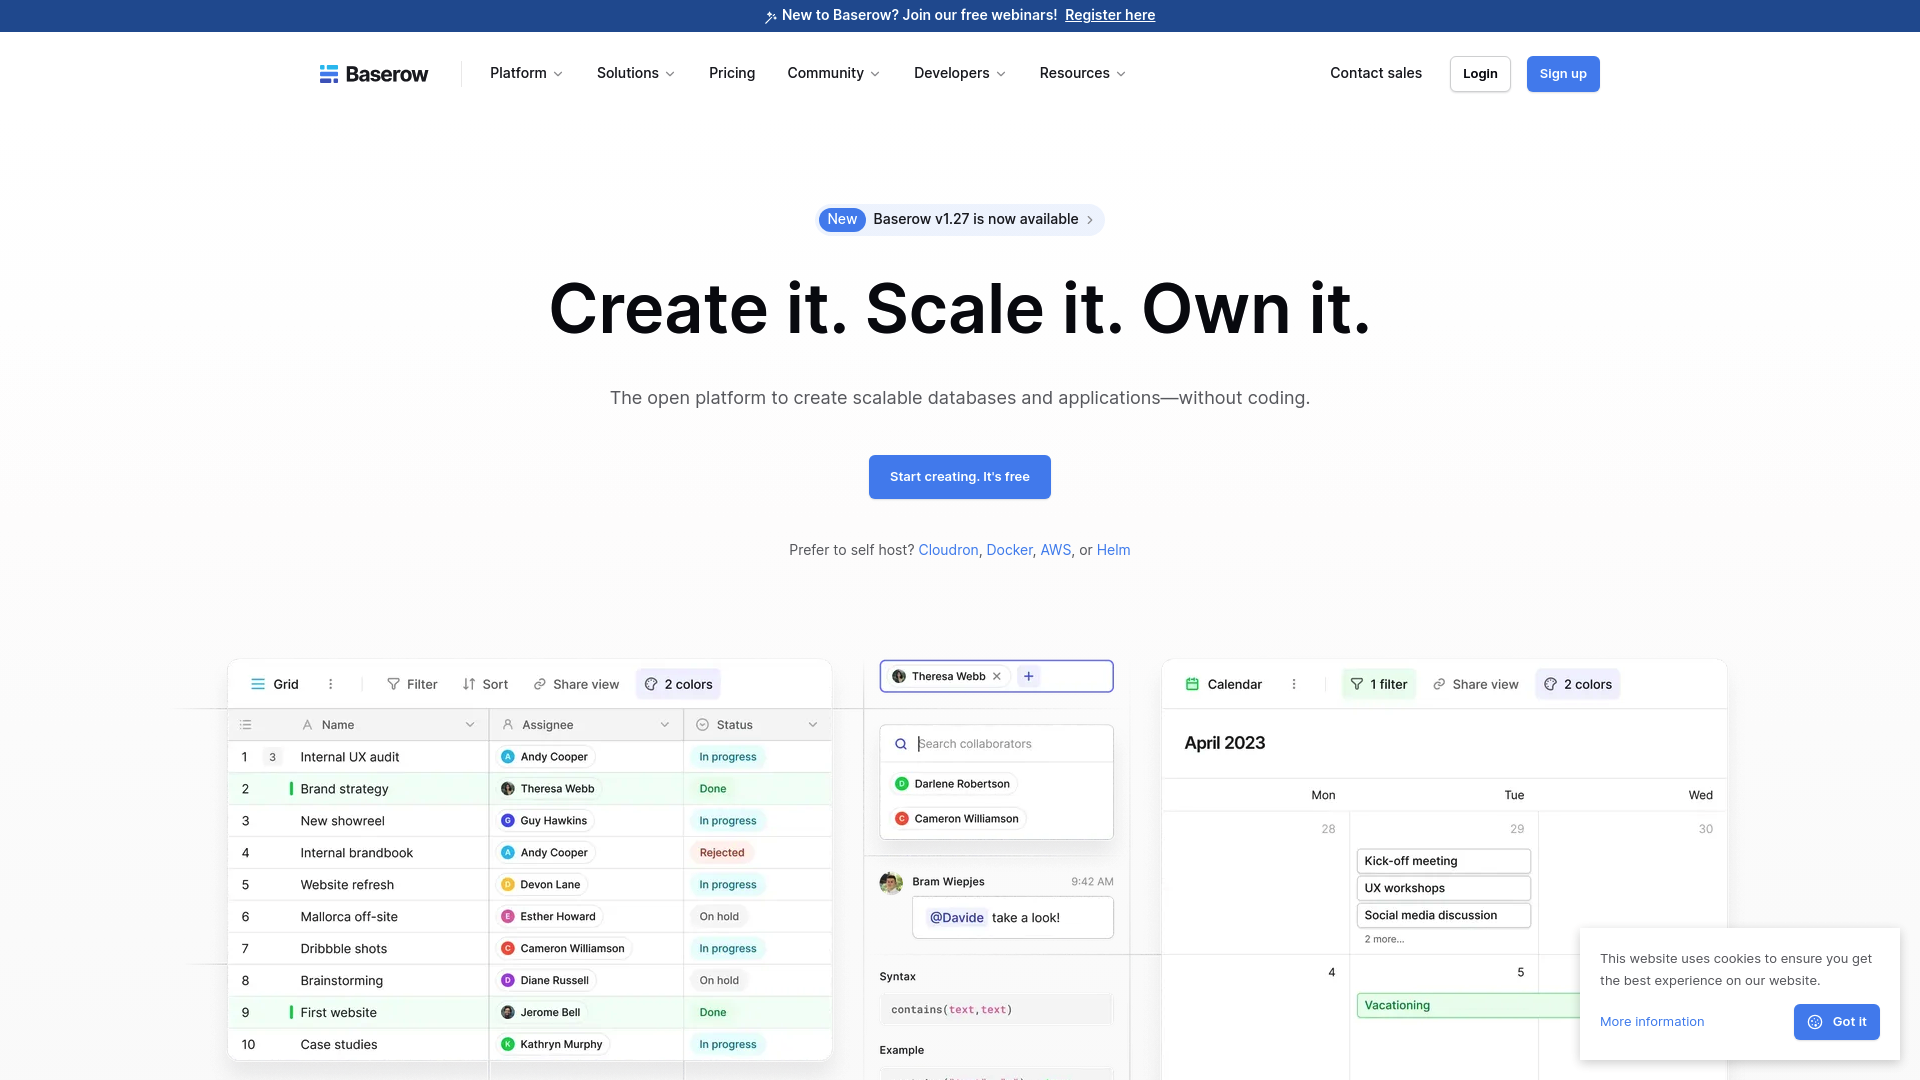Click the Social media discussion event

click(1443, 915)
